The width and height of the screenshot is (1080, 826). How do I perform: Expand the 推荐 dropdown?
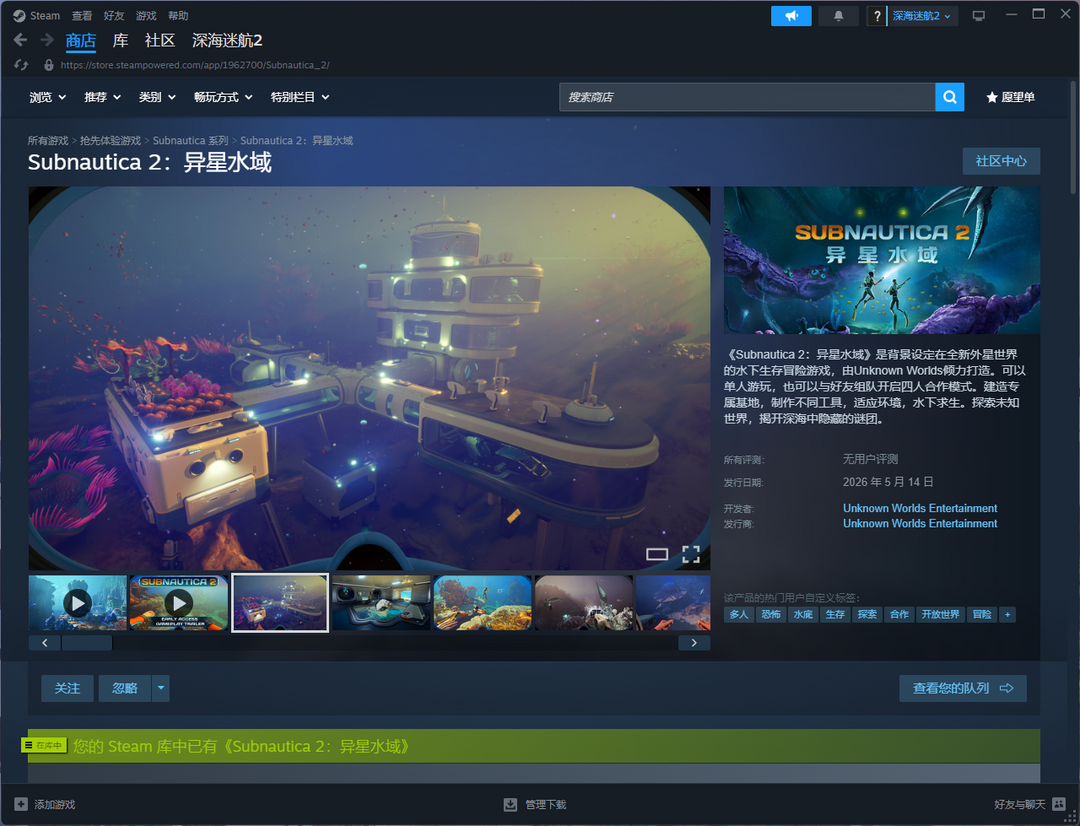[x=103, y=97]
